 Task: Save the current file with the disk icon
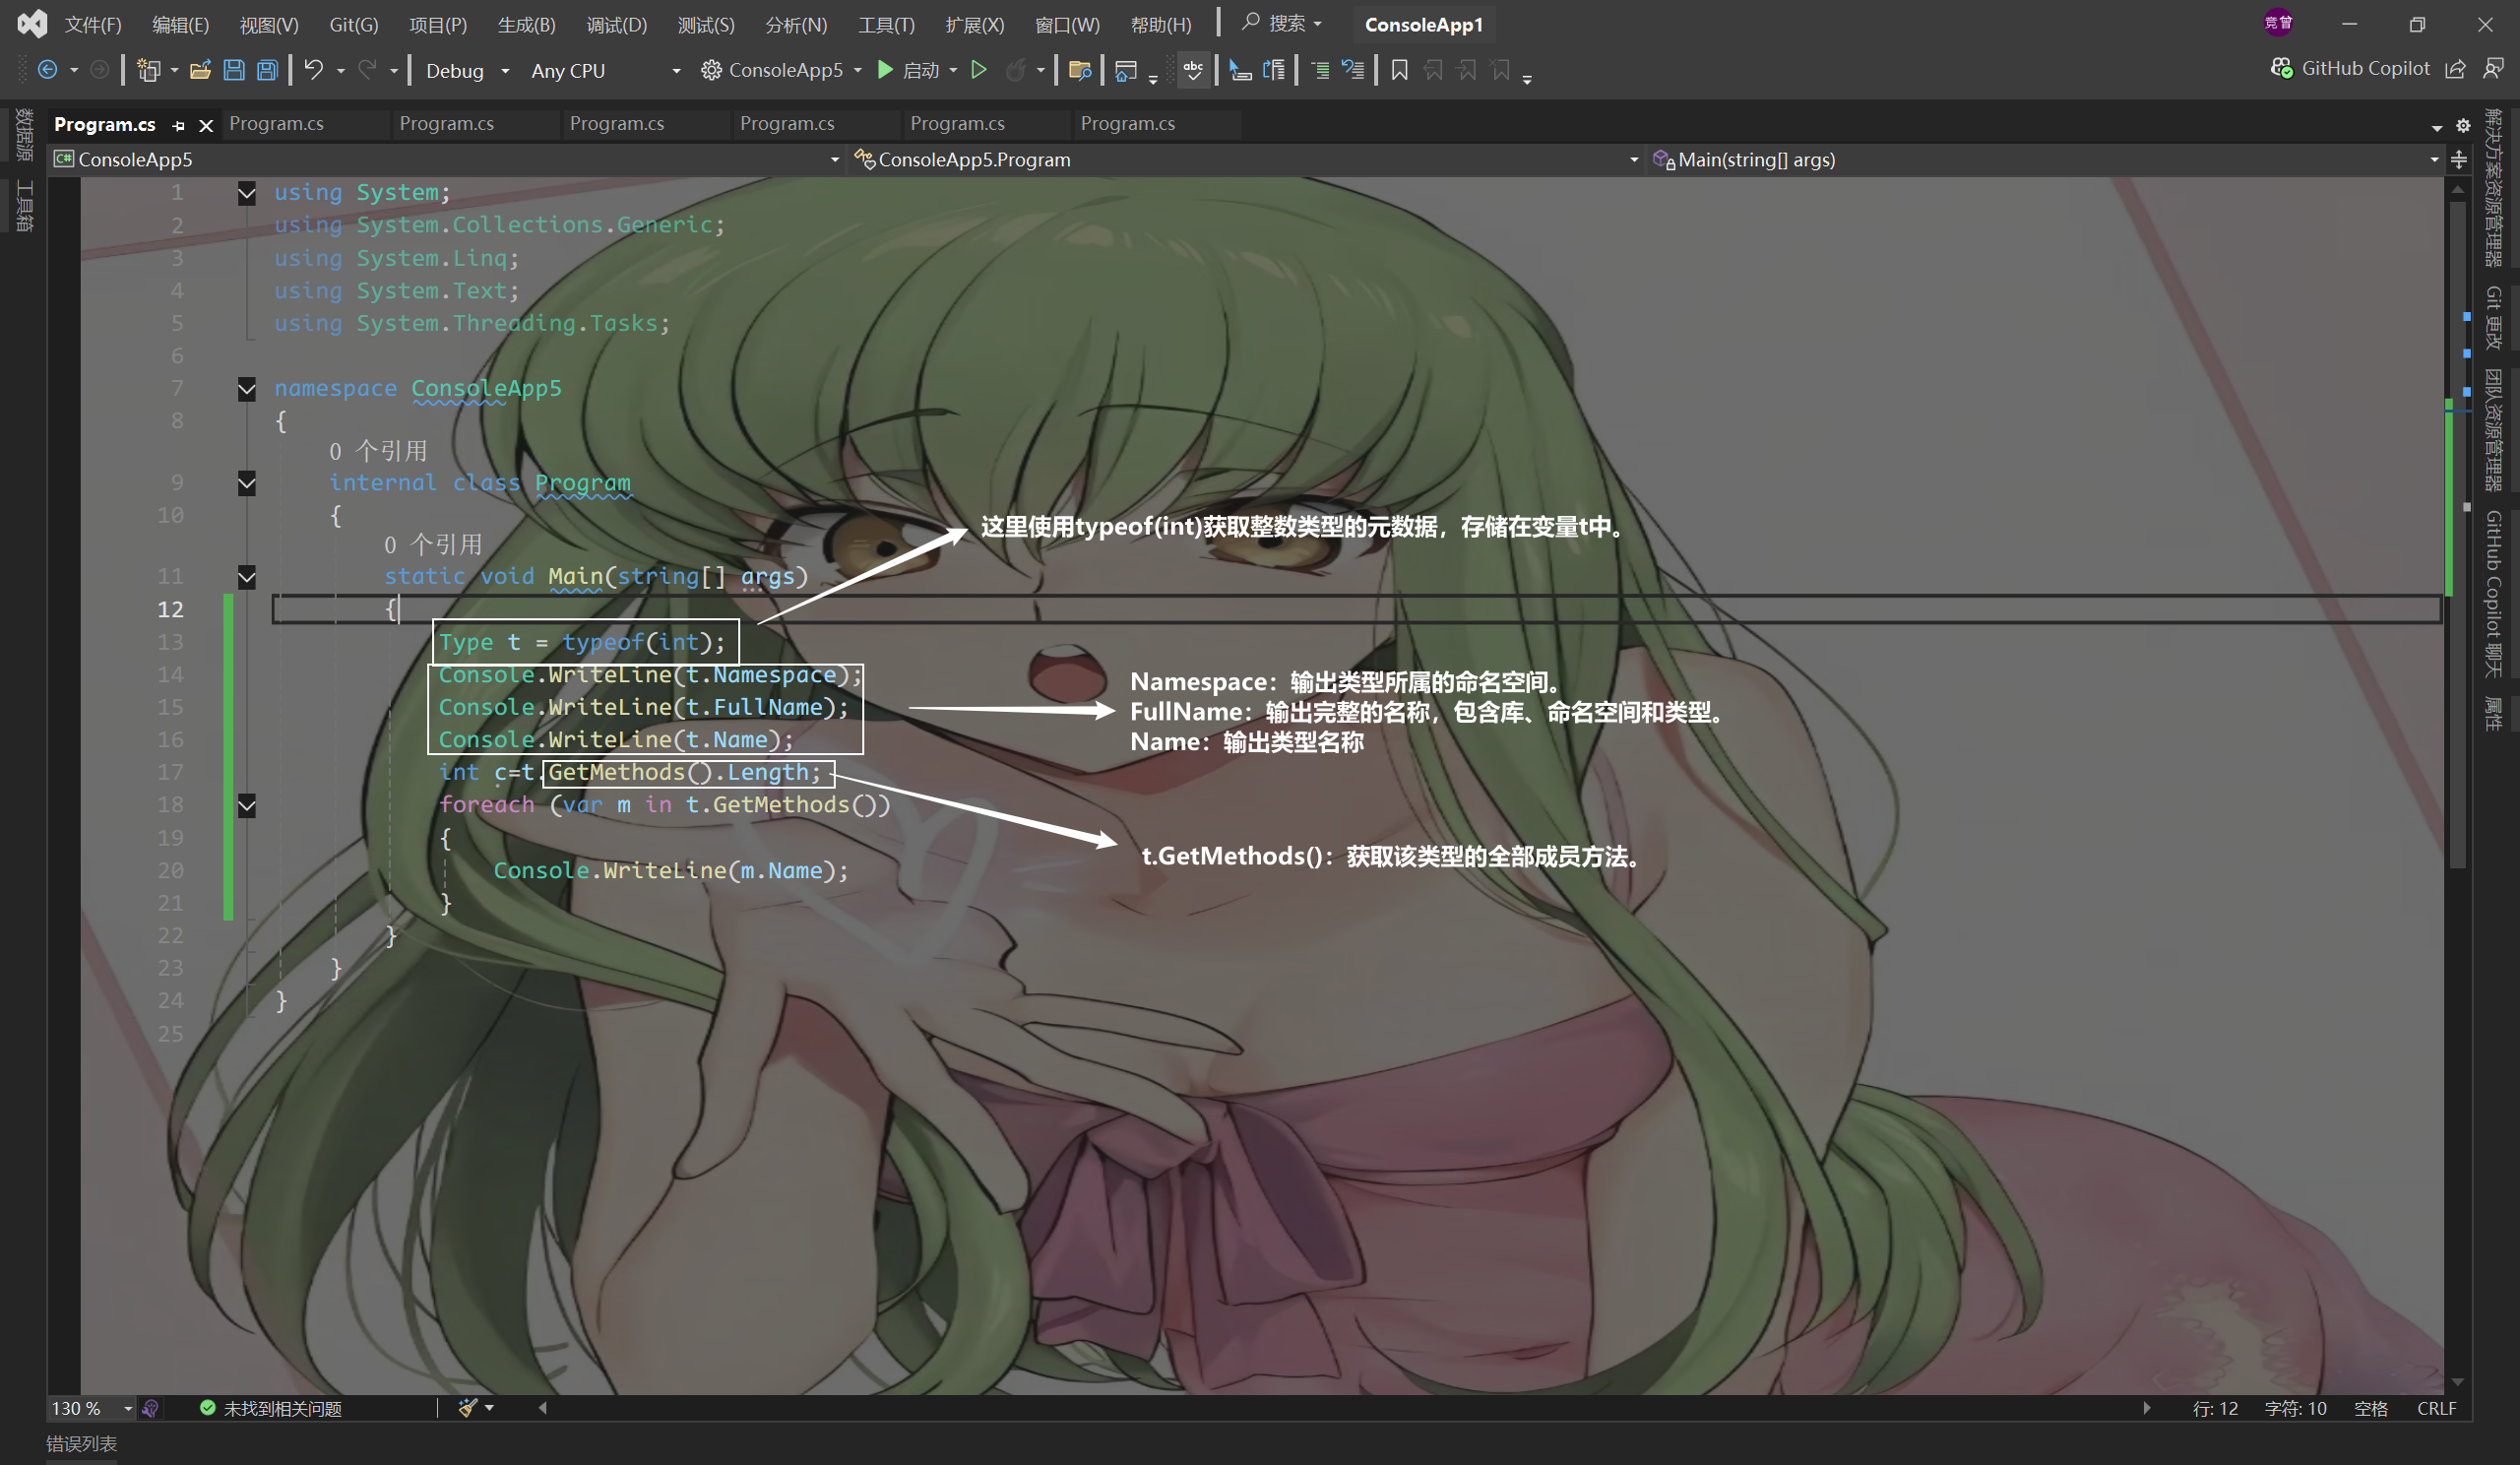coord(234,70)
